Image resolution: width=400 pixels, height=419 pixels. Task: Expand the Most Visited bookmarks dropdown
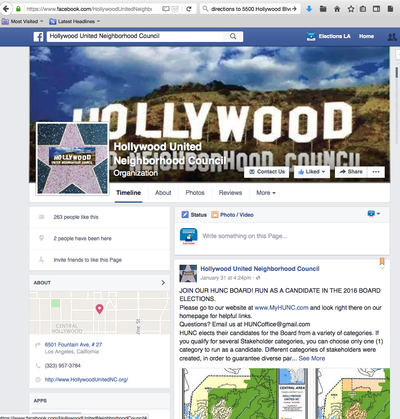click(23, 21)
